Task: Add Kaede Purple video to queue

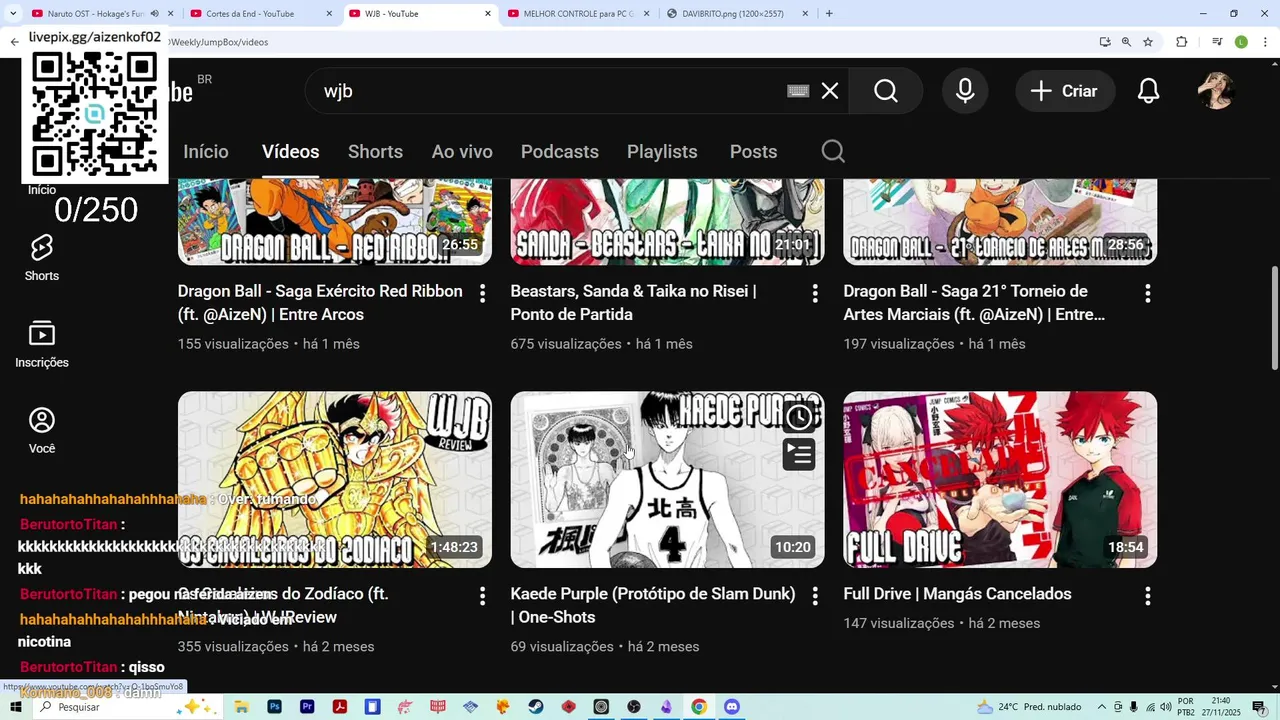Action: [x=798, y=454]
